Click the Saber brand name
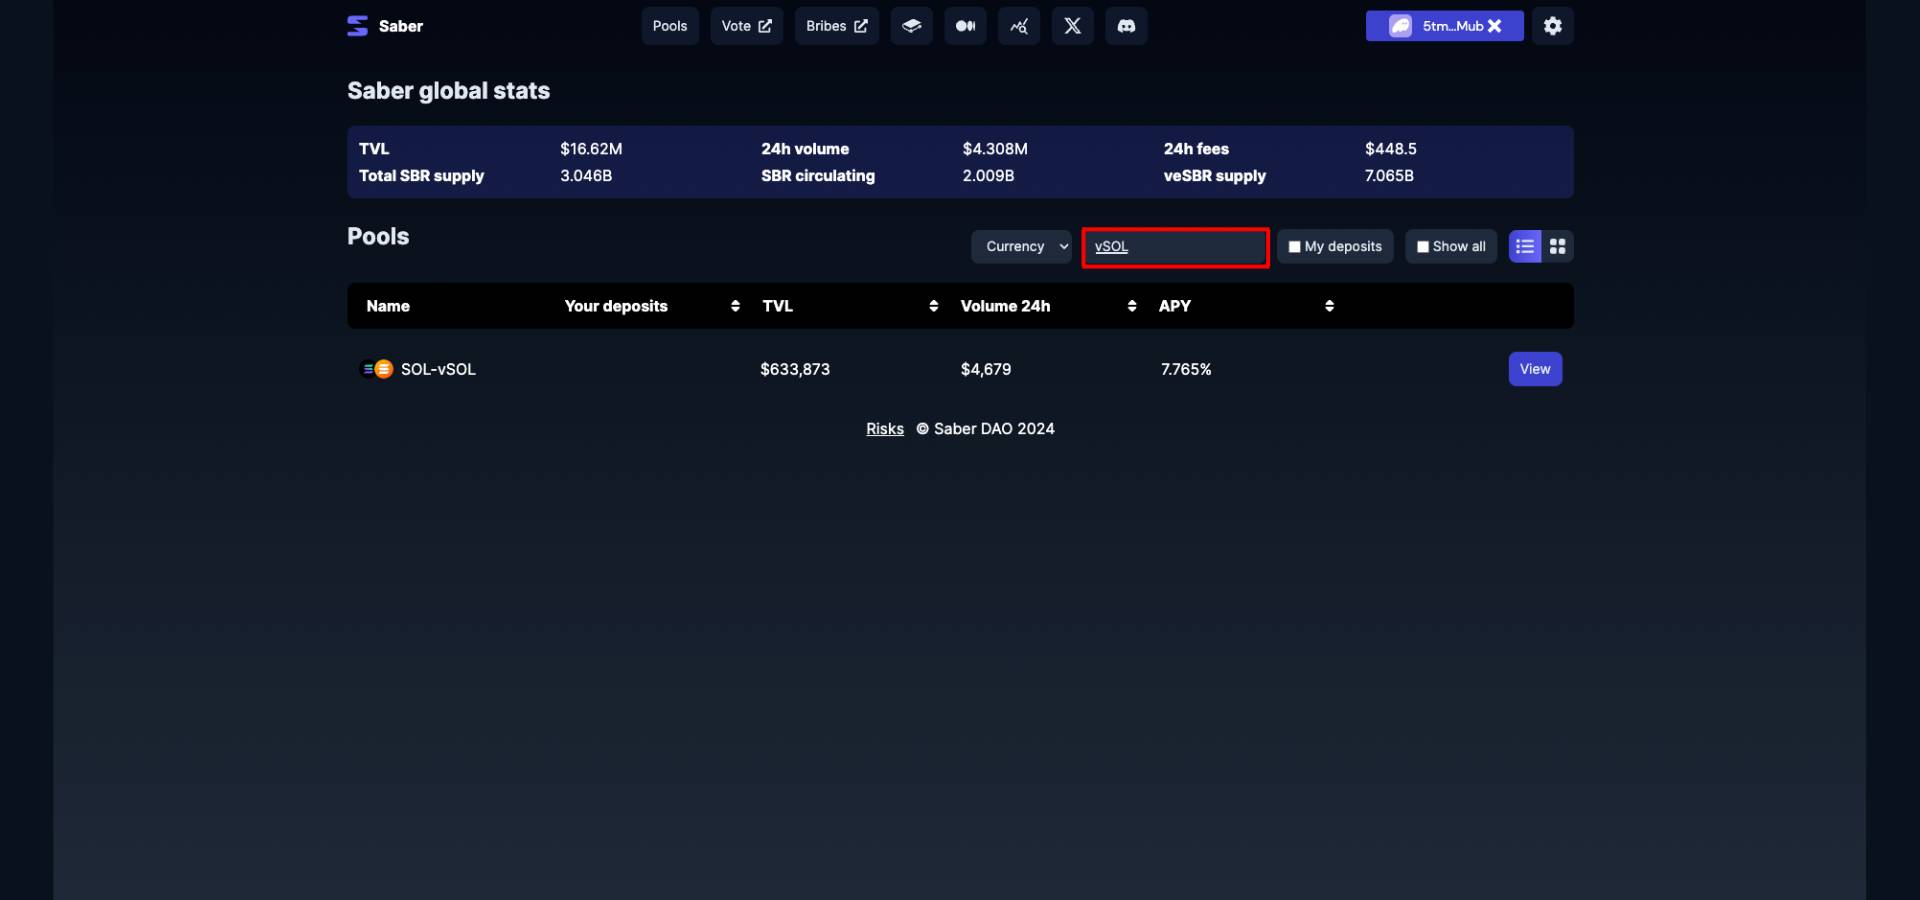Image resolution: width=1920 pixels, height=900 pixels. point(401,26)
